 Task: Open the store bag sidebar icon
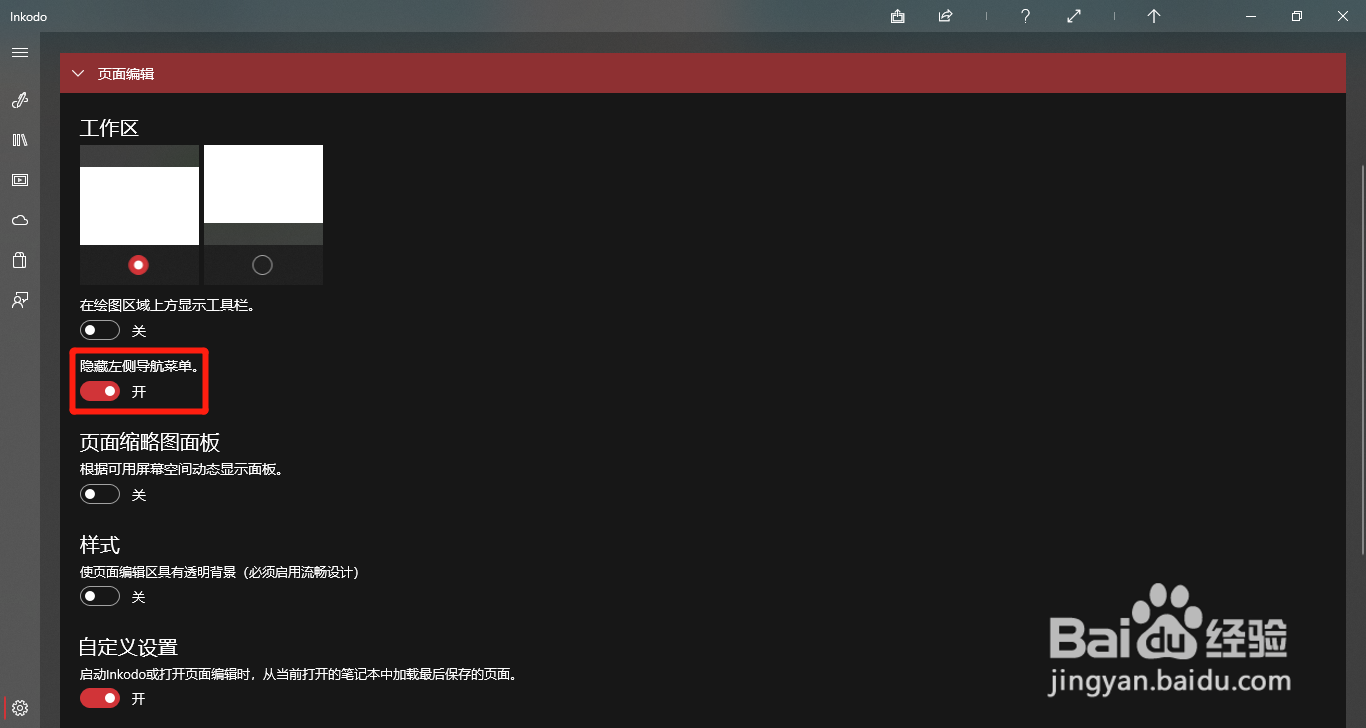coord(19,260)
